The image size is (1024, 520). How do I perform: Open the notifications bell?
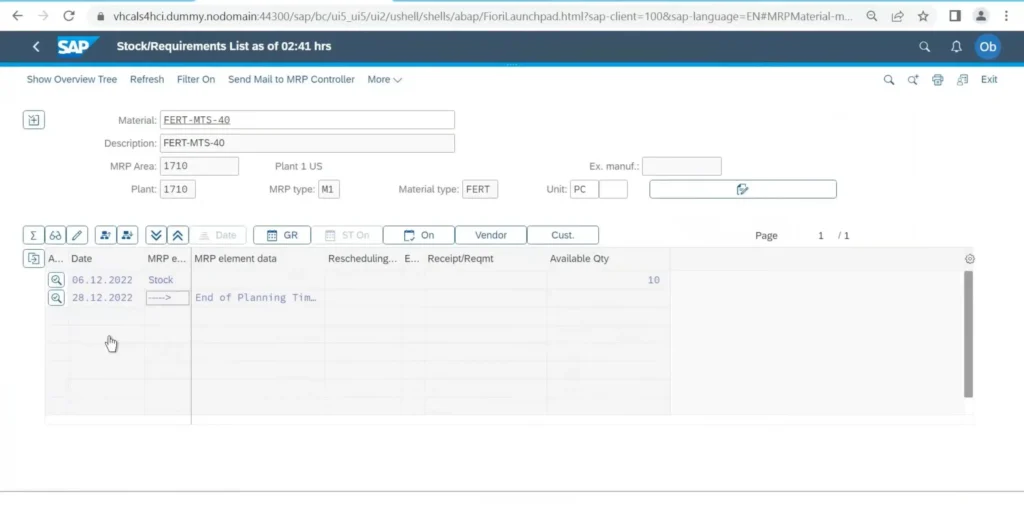pos(956,46)
